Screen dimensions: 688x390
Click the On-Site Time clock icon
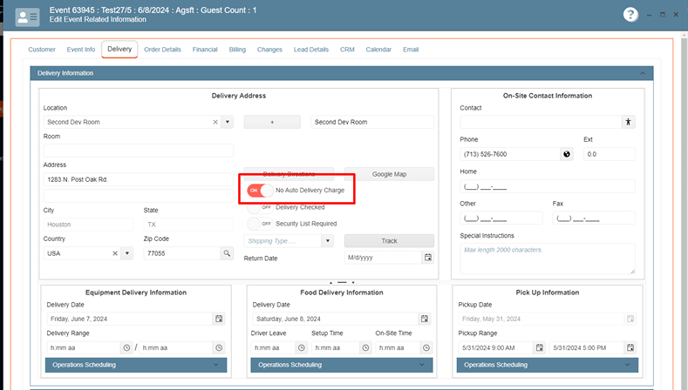[x=426, y=347]
